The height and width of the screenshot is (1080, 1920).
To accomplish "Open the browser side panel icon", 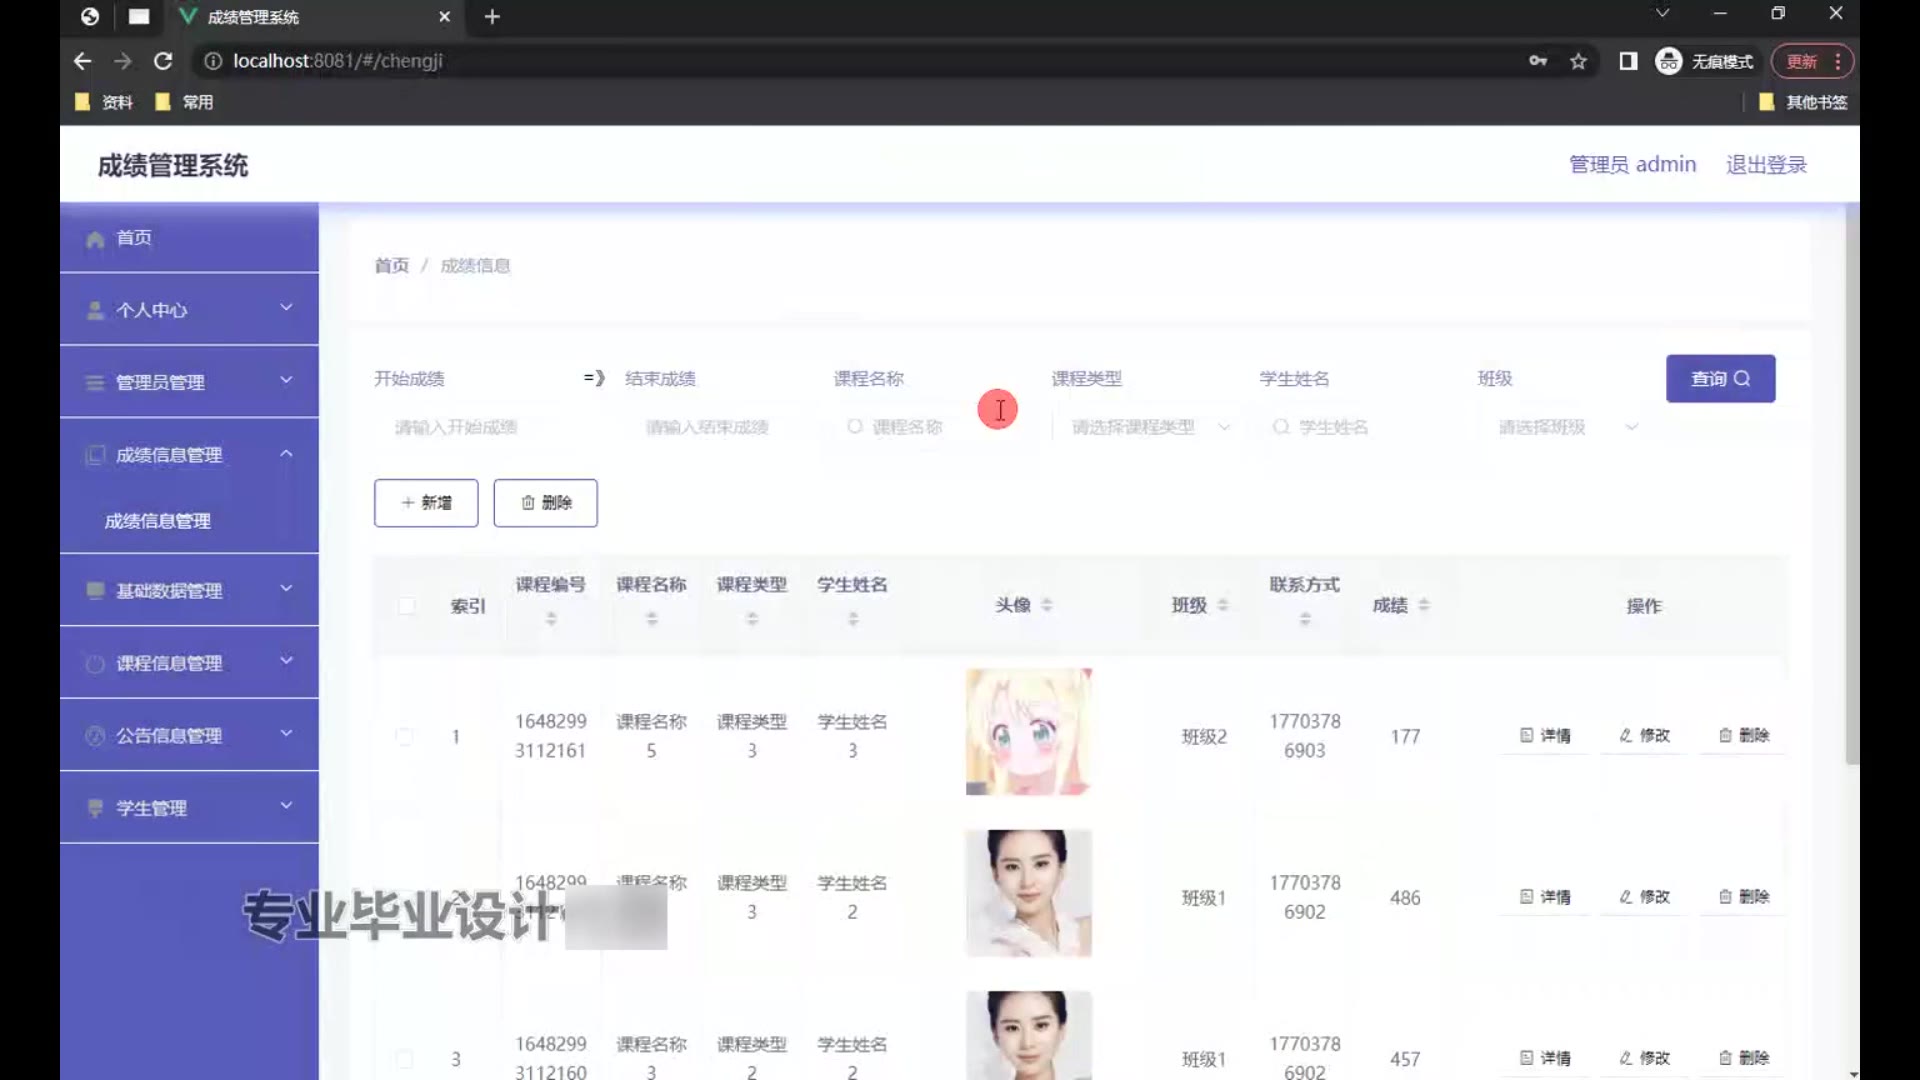I will click(1628, 61).
